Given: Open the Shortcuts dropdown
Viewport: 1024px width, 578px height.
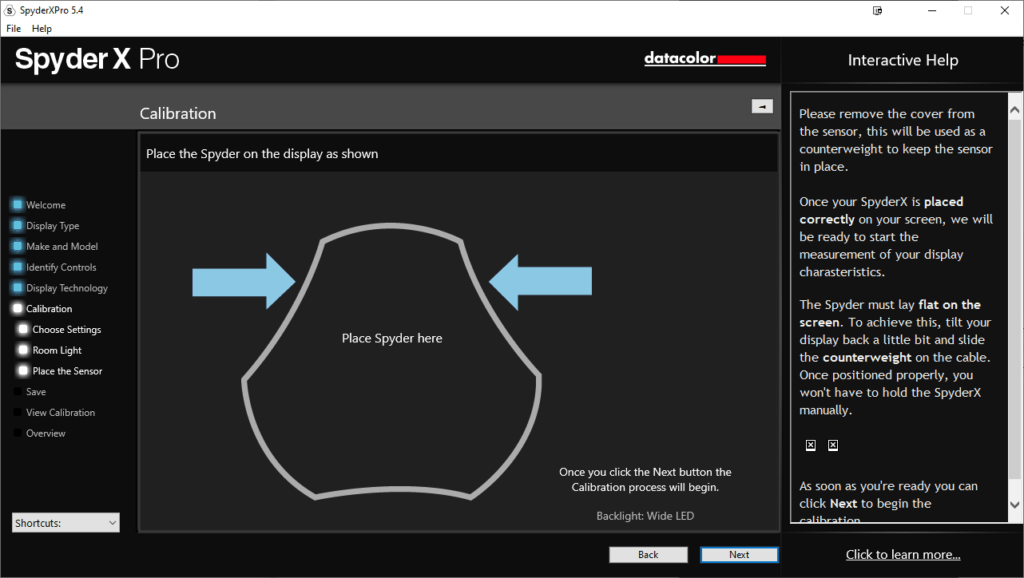Looking at the screenshot, I should pos(66,522).
